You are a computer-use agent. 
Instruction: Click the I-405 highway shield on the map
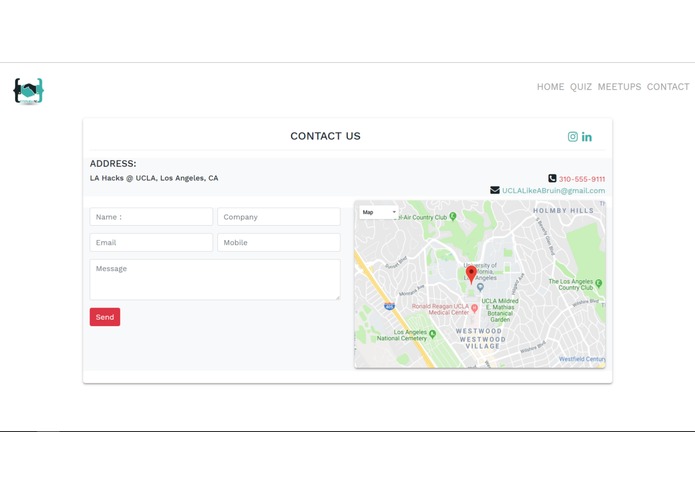click(x=389, y=306)
